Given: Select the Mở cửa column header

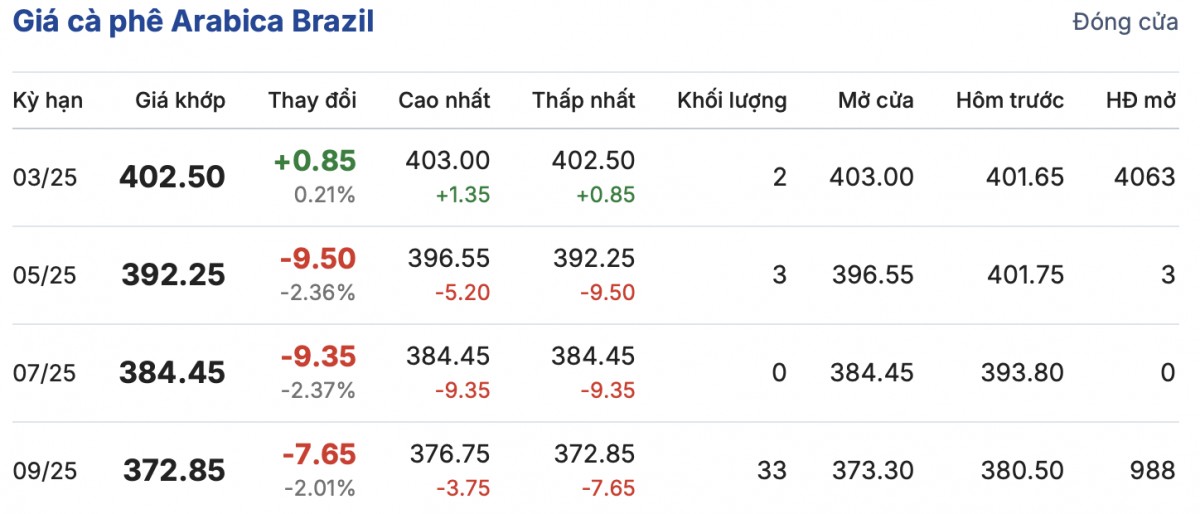Looking at the screenshot, I should click(x=875, y=100).
